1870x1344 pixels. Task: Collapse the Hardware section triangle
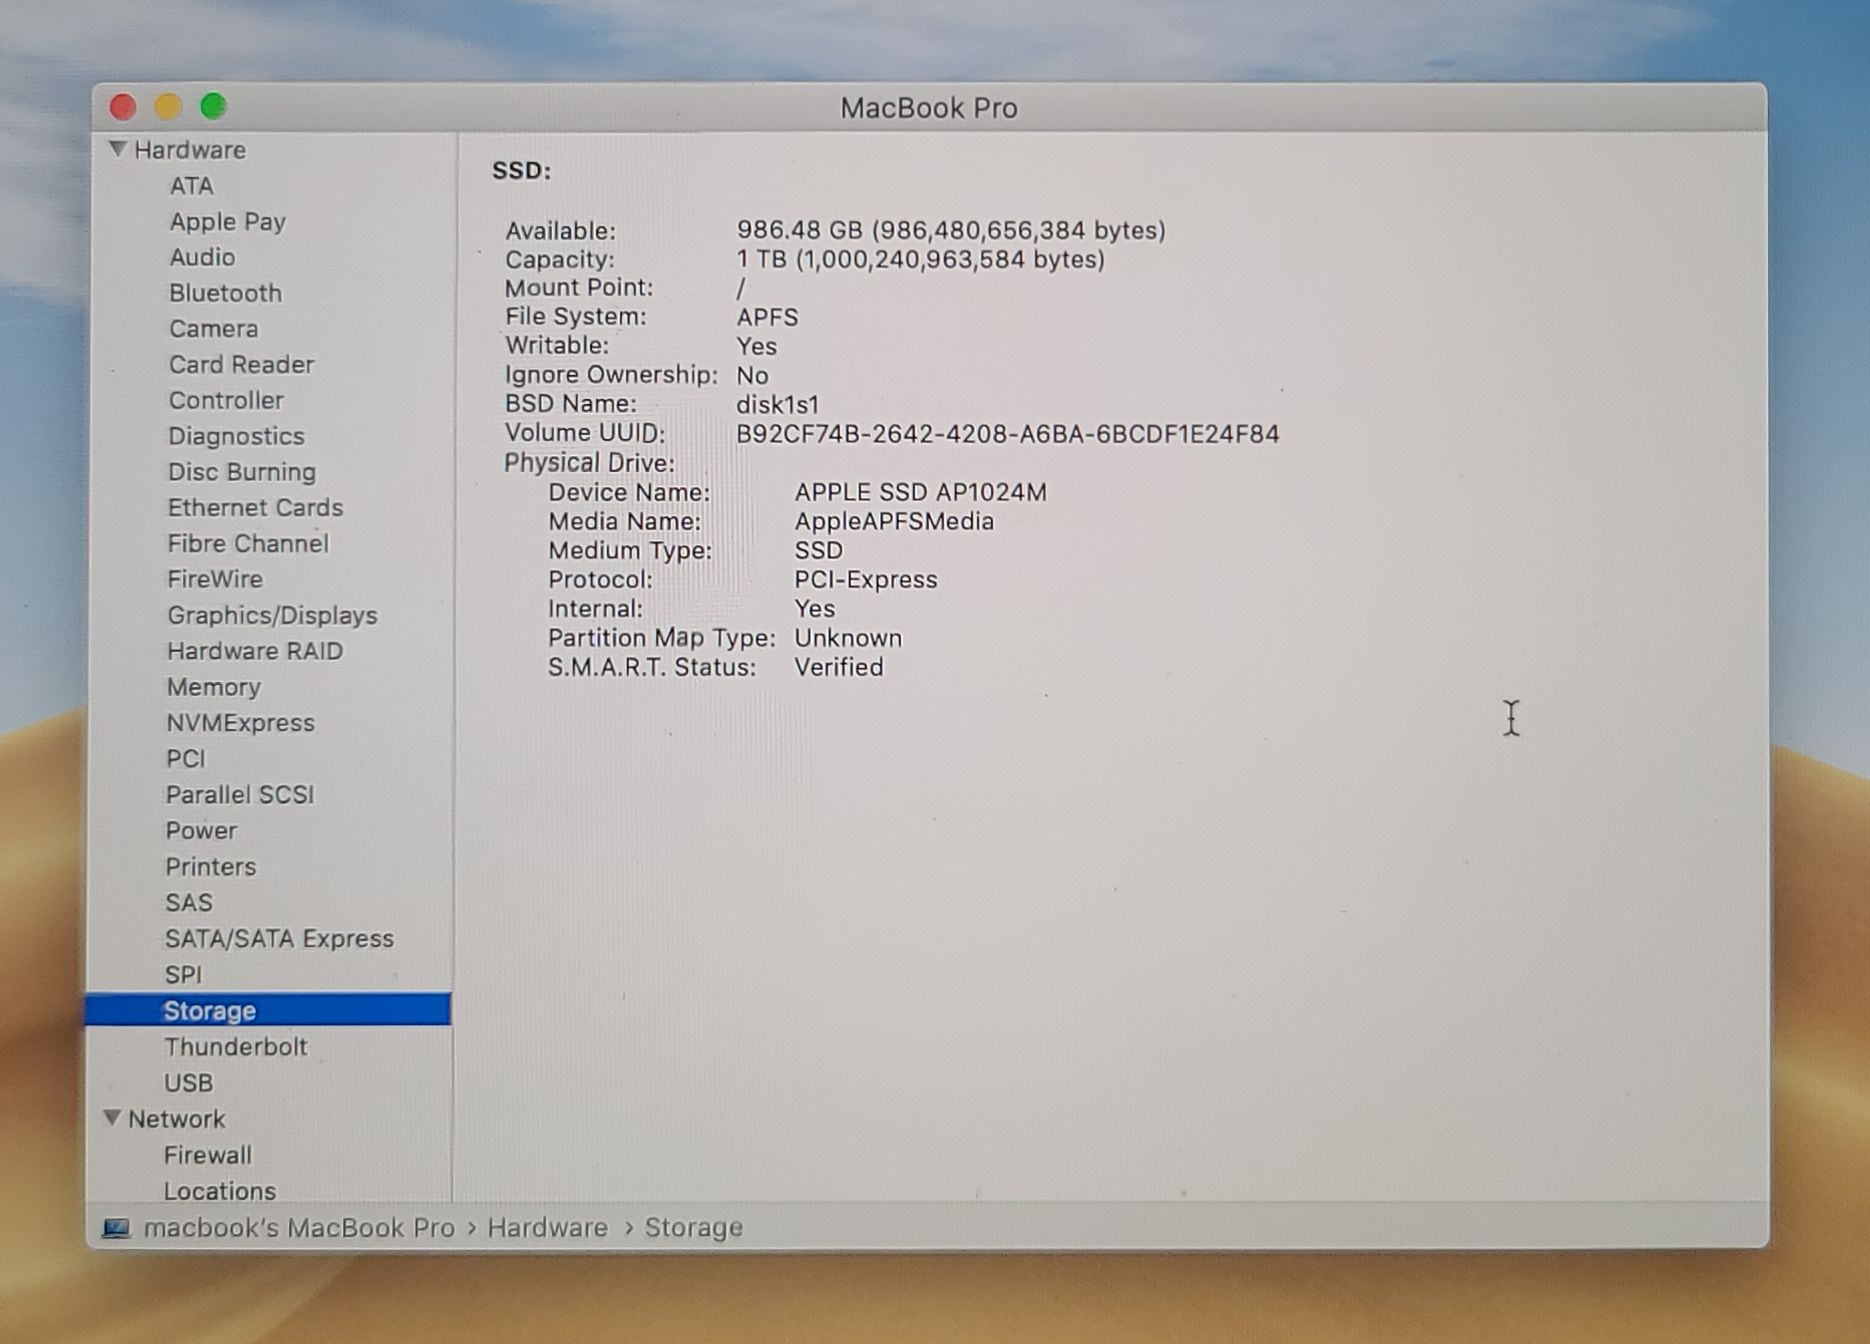pos(118,149)
